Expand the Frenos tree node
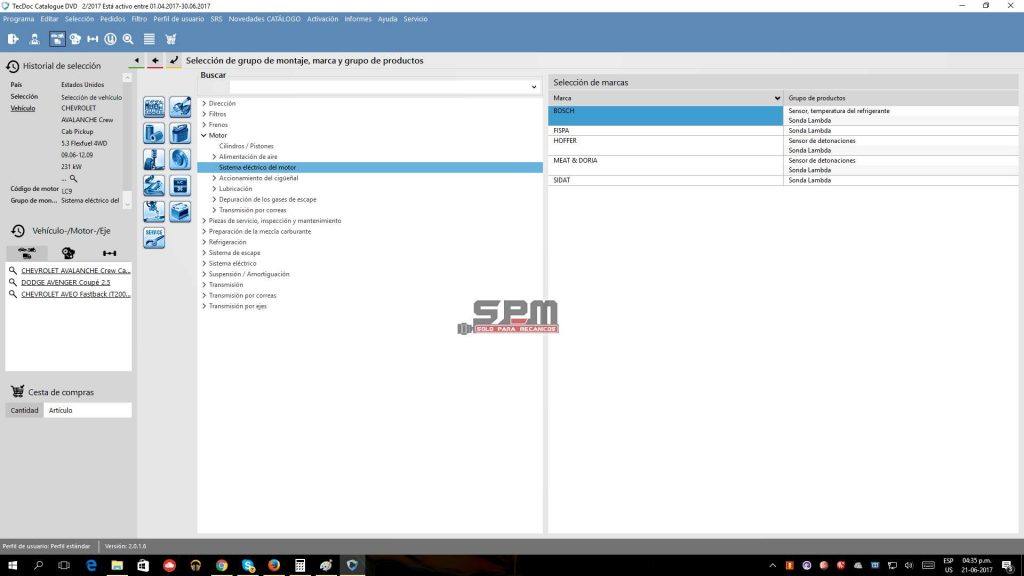Image resolution: width=1024 pixels, height=576 pixels. [x=204, y=125]
